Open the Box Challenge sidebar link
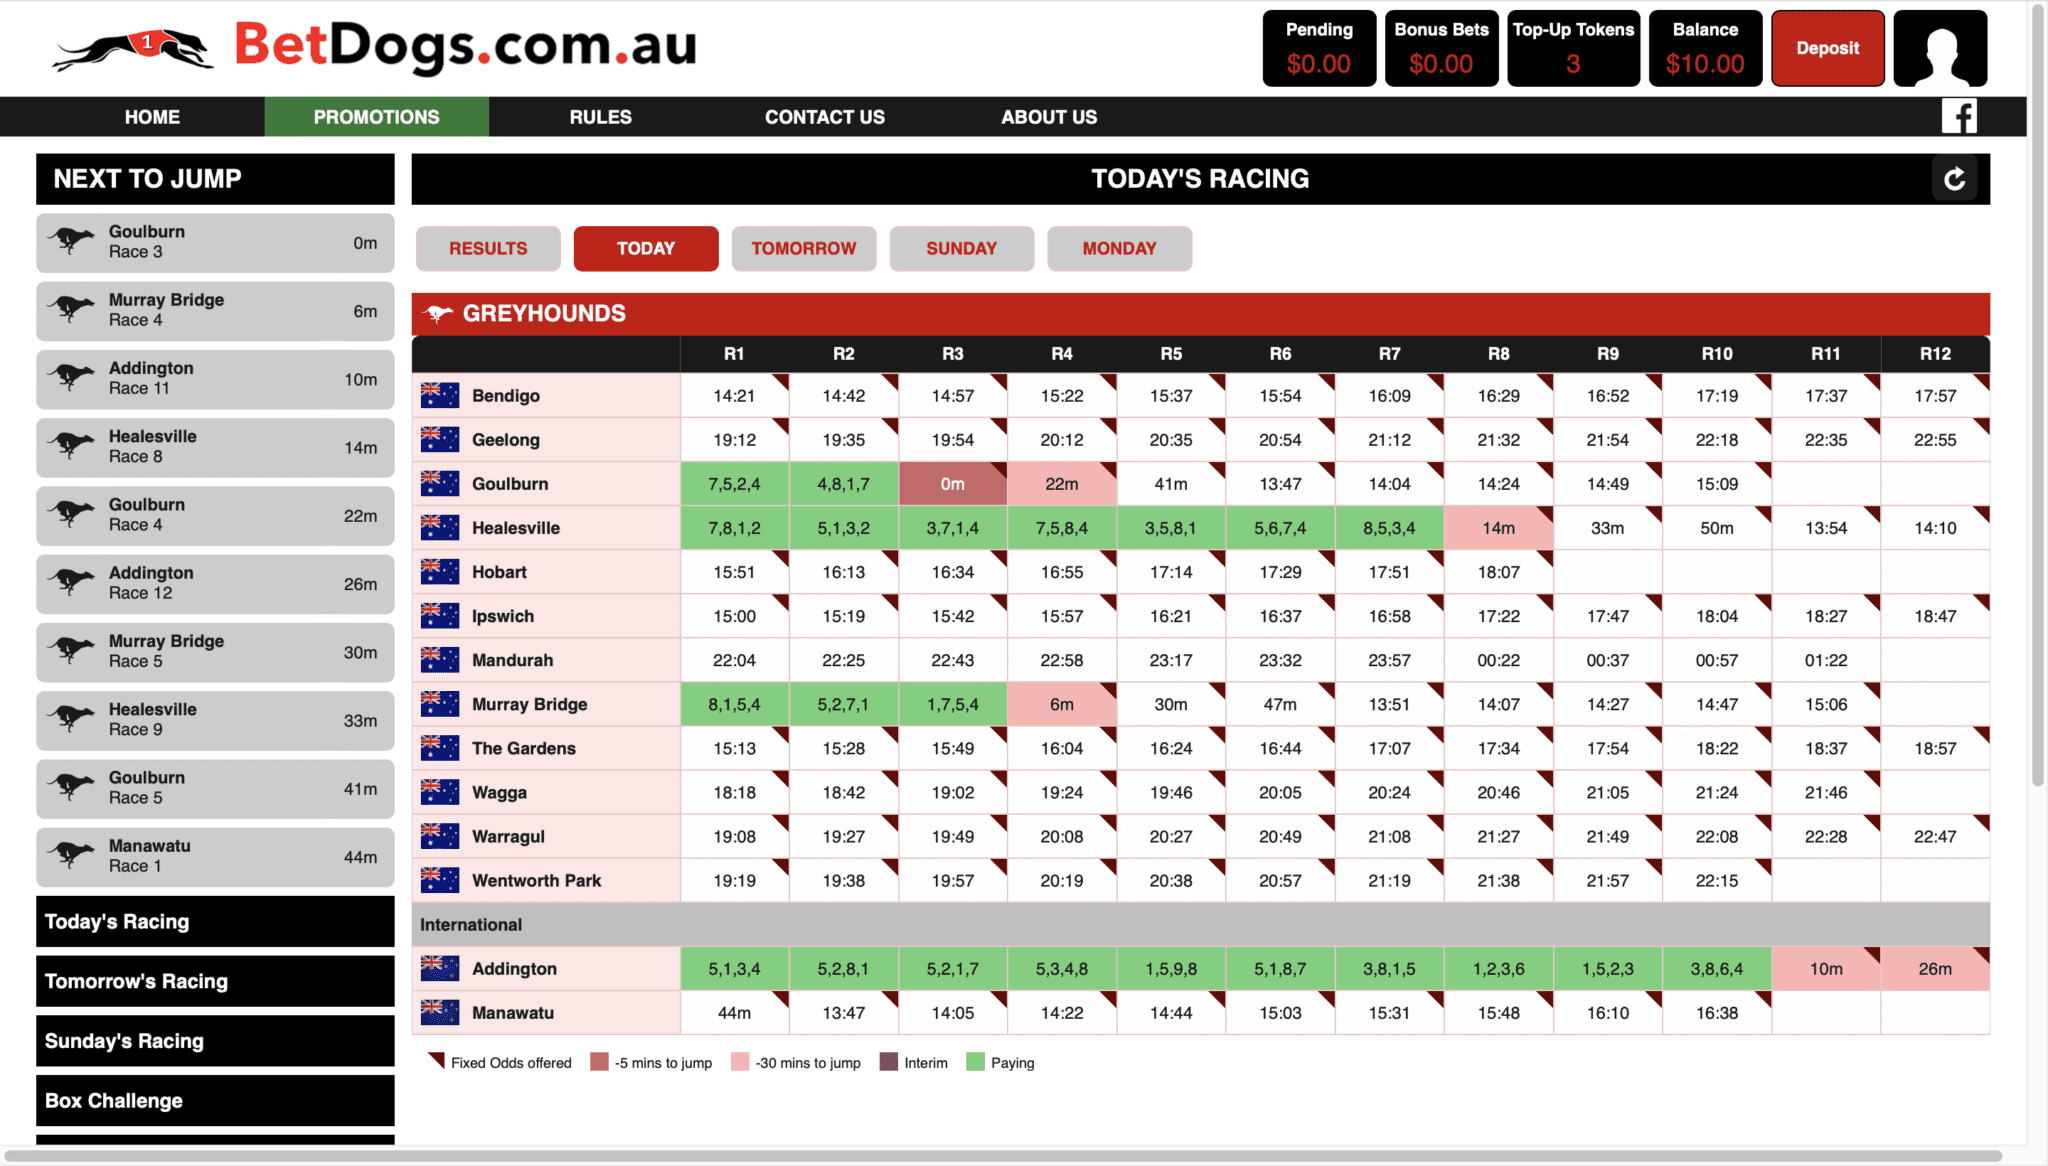The width and height of the screenshot is (2048, 1166). pos(215,1100)
